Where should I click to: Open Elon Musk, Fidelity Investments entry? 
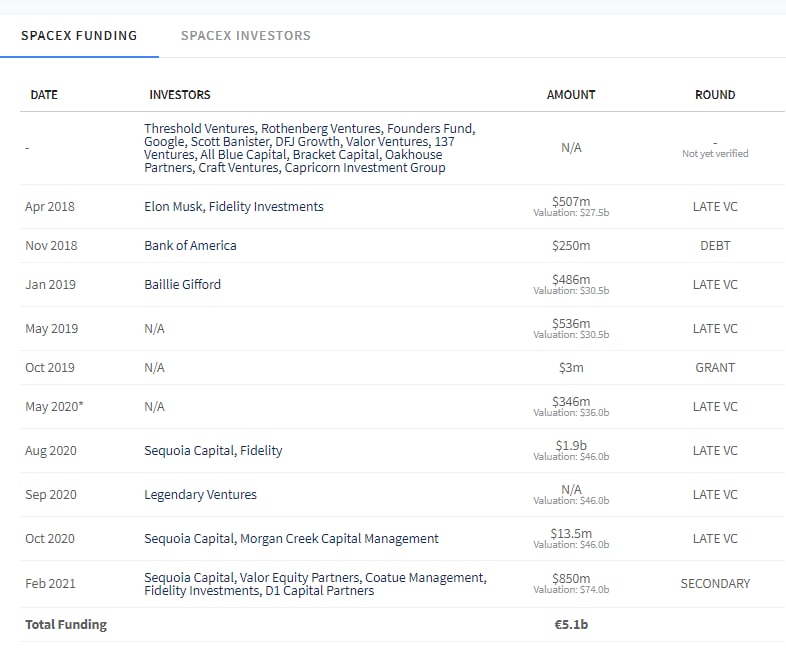[234, 206]
